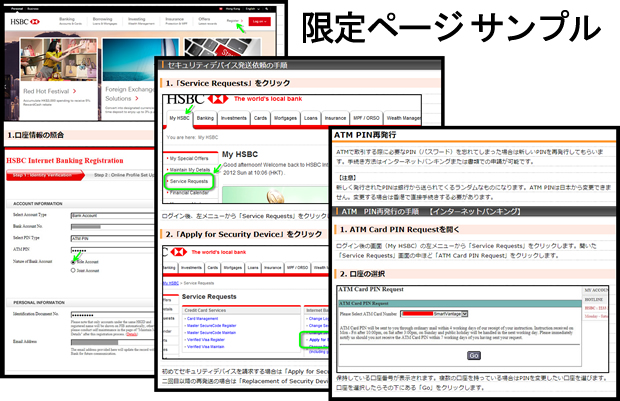Click the Identification Document No. field
Viewport: 620px width, 401px height.
112,315
